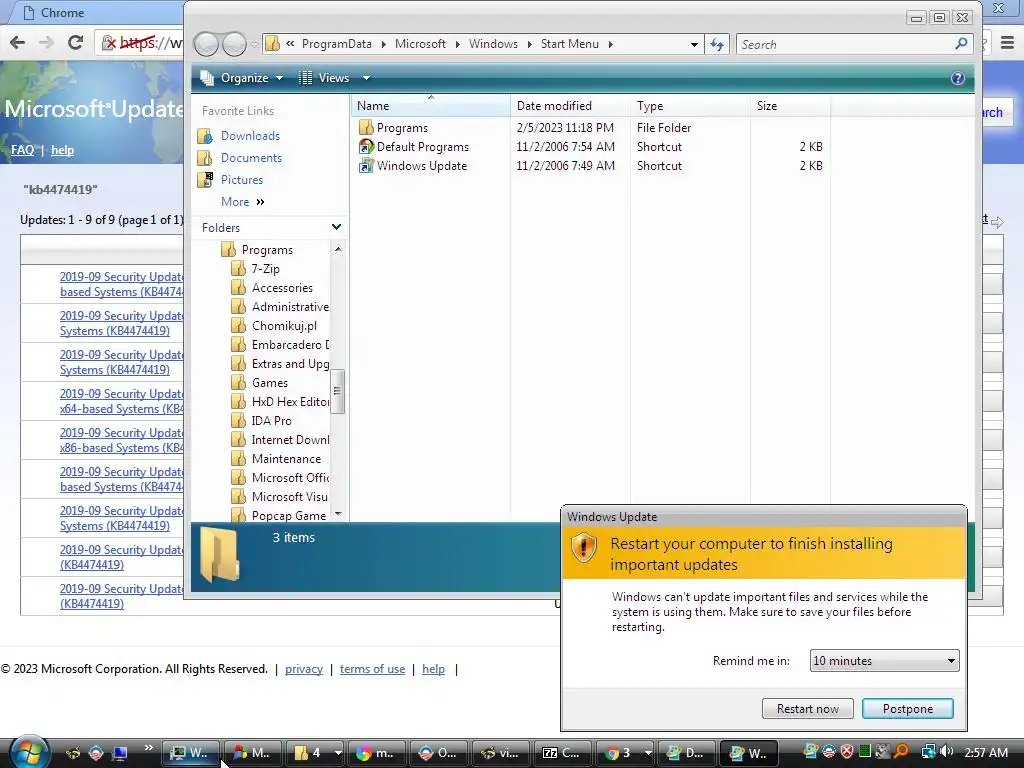The height and width of the screenshot is (768, 1024).
Task: Click the help link beside FAQ
Action: [63, 150]
